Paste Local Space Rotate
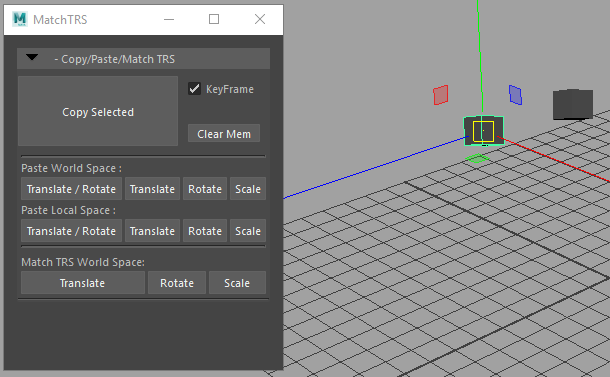The height and width of the screenshot is (377, 610). 205,231
